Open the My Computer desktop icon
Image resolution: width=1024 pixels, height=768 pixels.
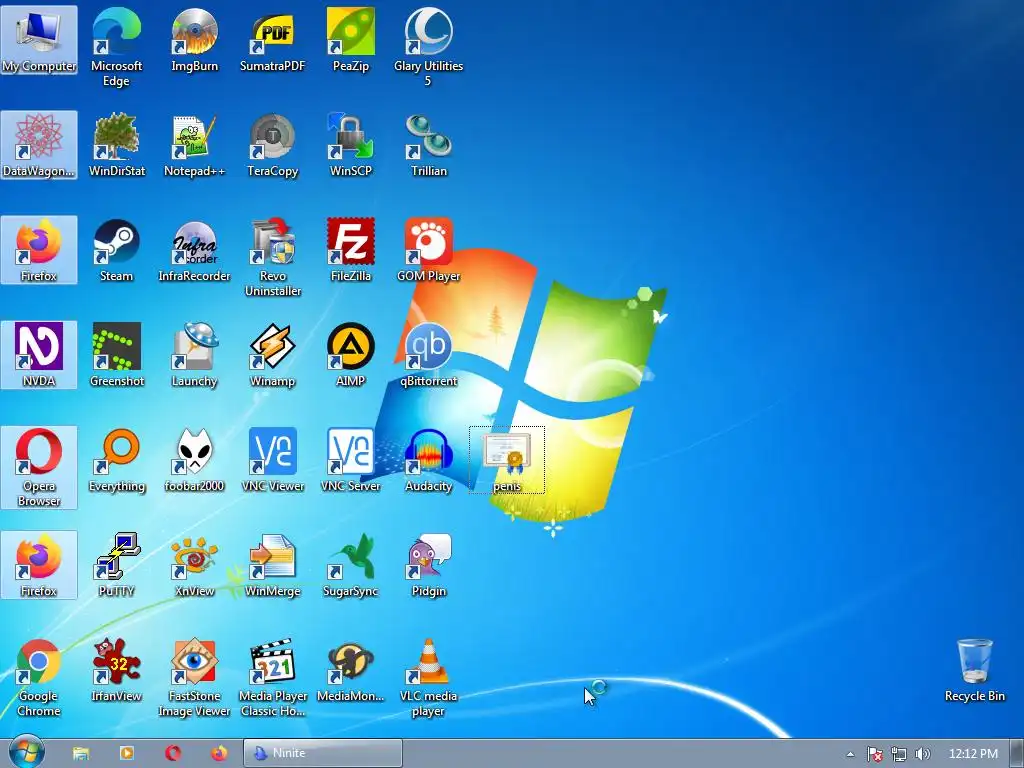[39, 39]
